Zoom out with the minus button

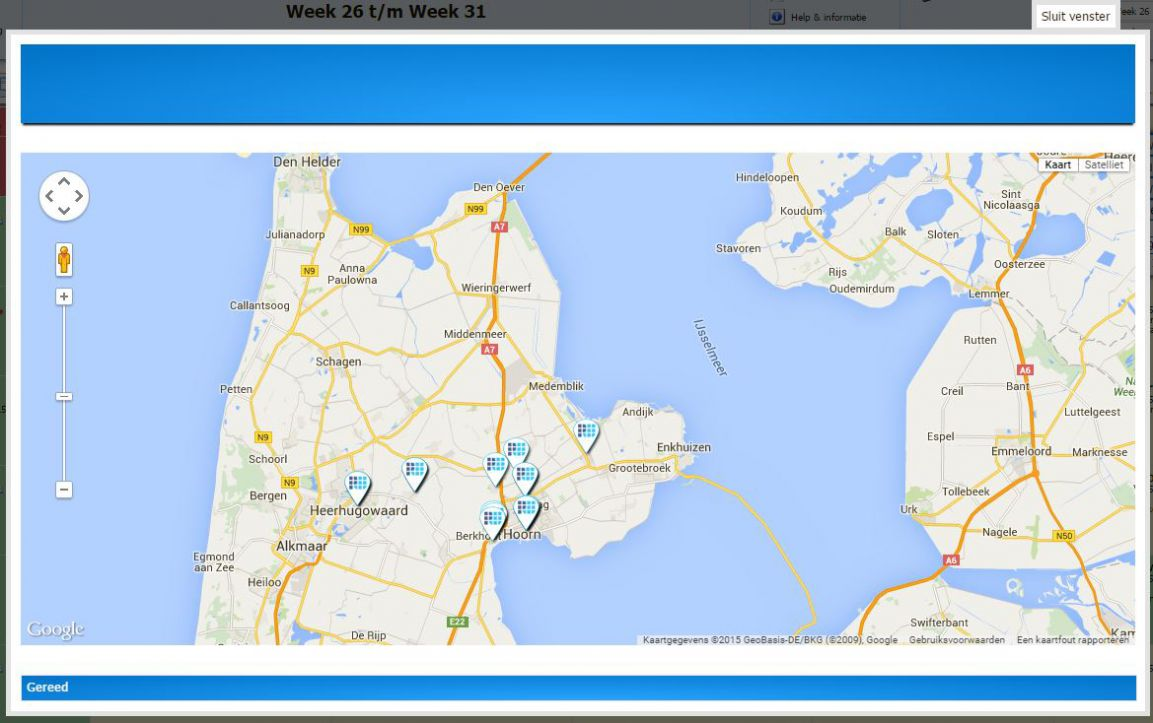point(64,489)
